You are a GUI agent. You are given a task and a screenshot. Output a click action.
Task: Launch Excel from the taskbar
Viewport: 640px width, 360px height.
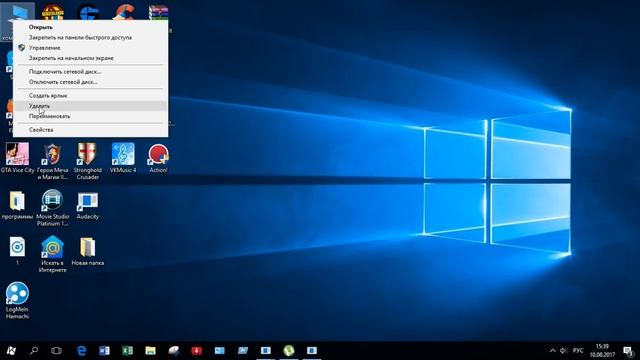[127, 351]
